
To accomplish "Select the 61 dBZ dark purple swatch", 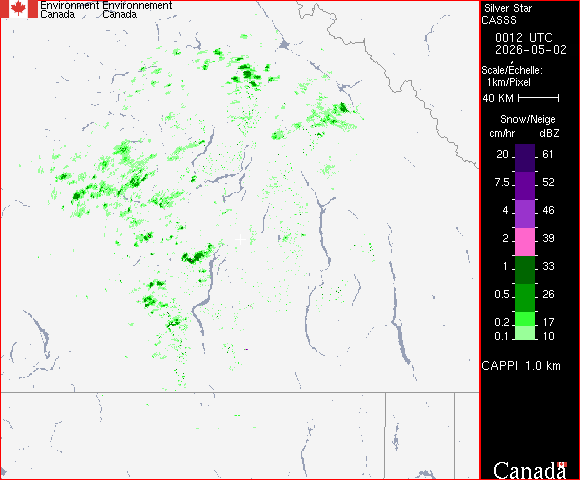I will tap(525, 158).
